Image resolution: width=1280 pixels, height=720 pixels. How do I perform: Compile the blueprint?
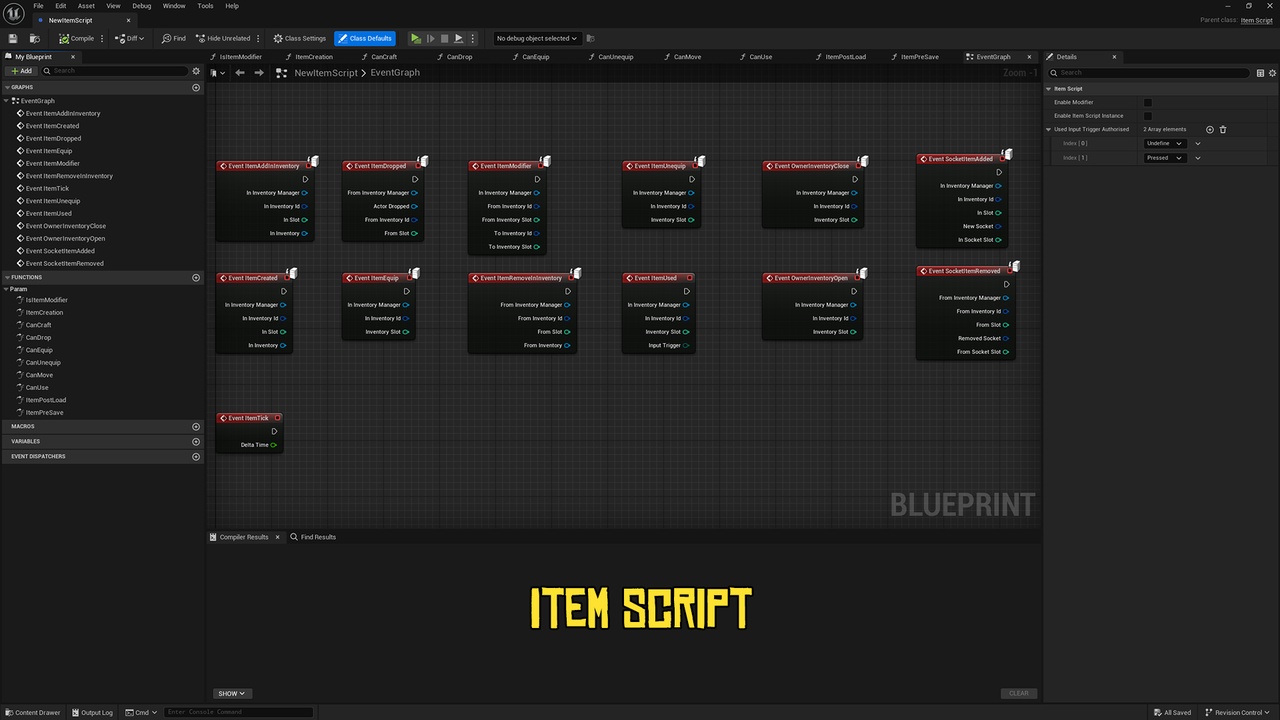click(x=76, y=38)
